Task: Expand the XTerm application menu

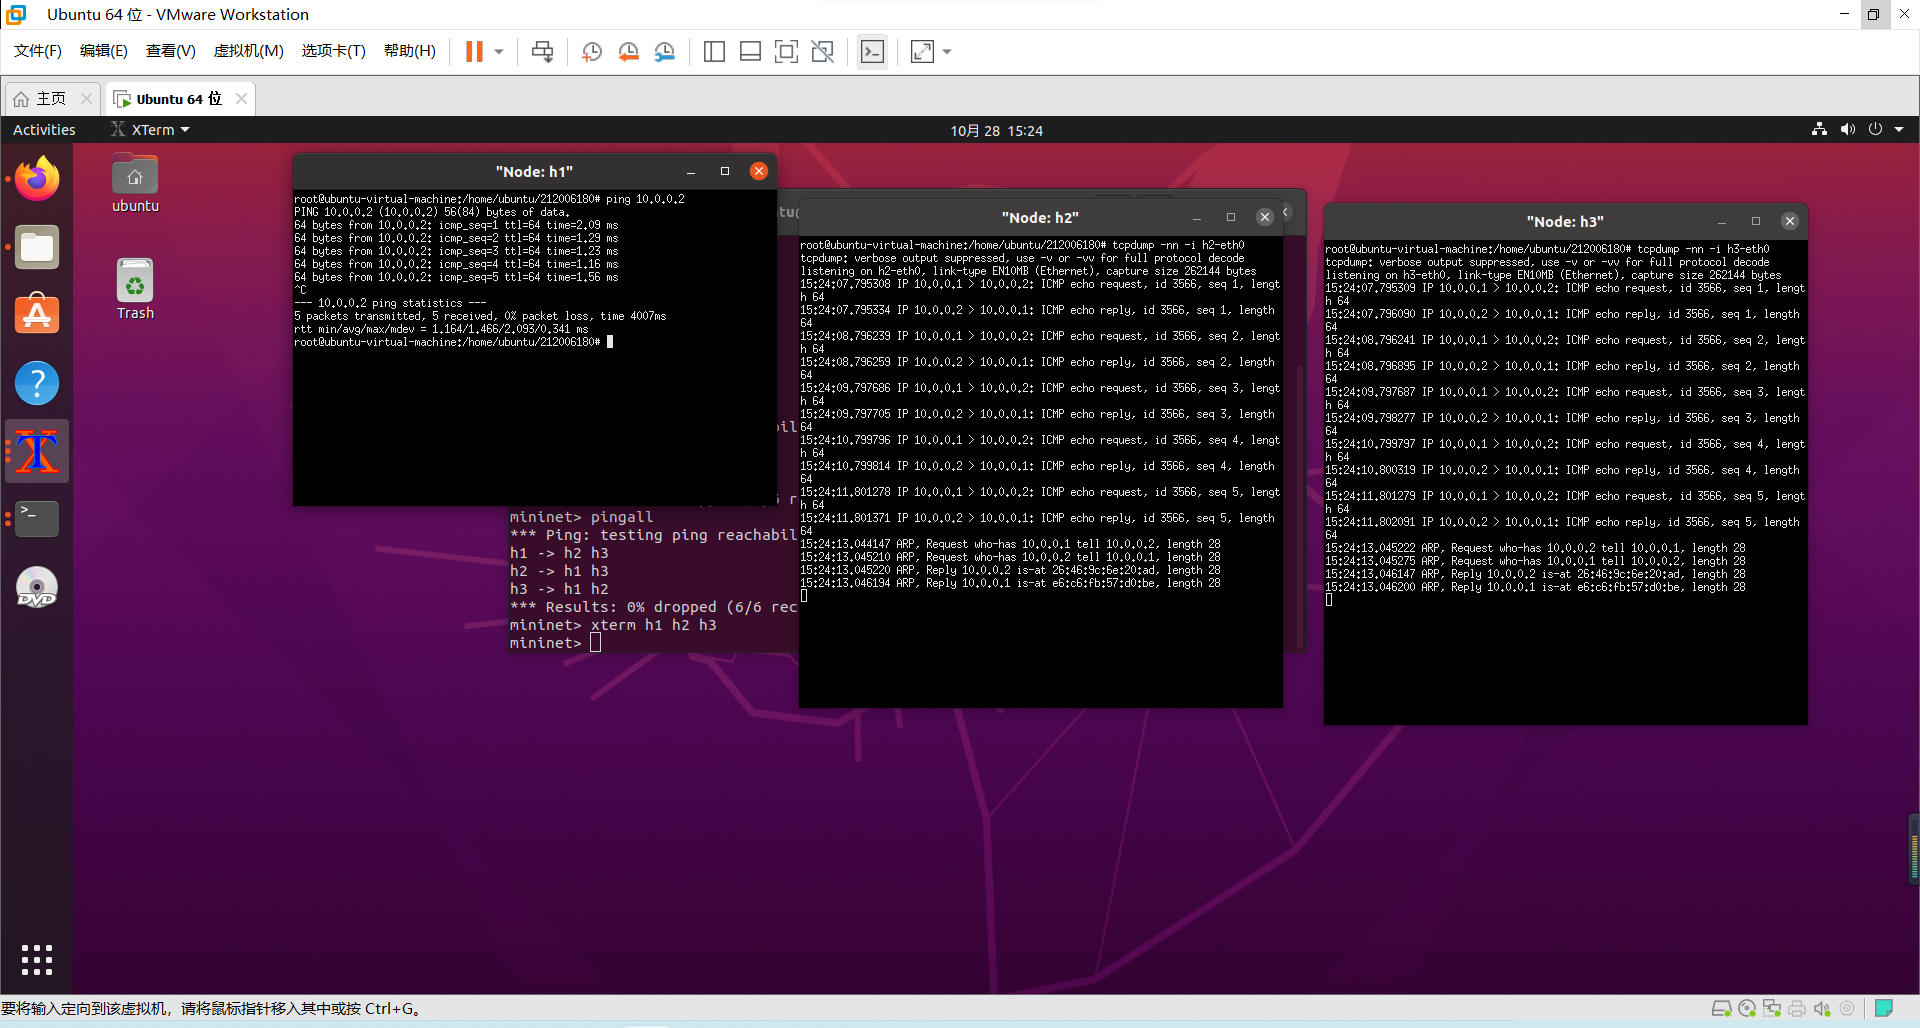Action: click(152, 130)
